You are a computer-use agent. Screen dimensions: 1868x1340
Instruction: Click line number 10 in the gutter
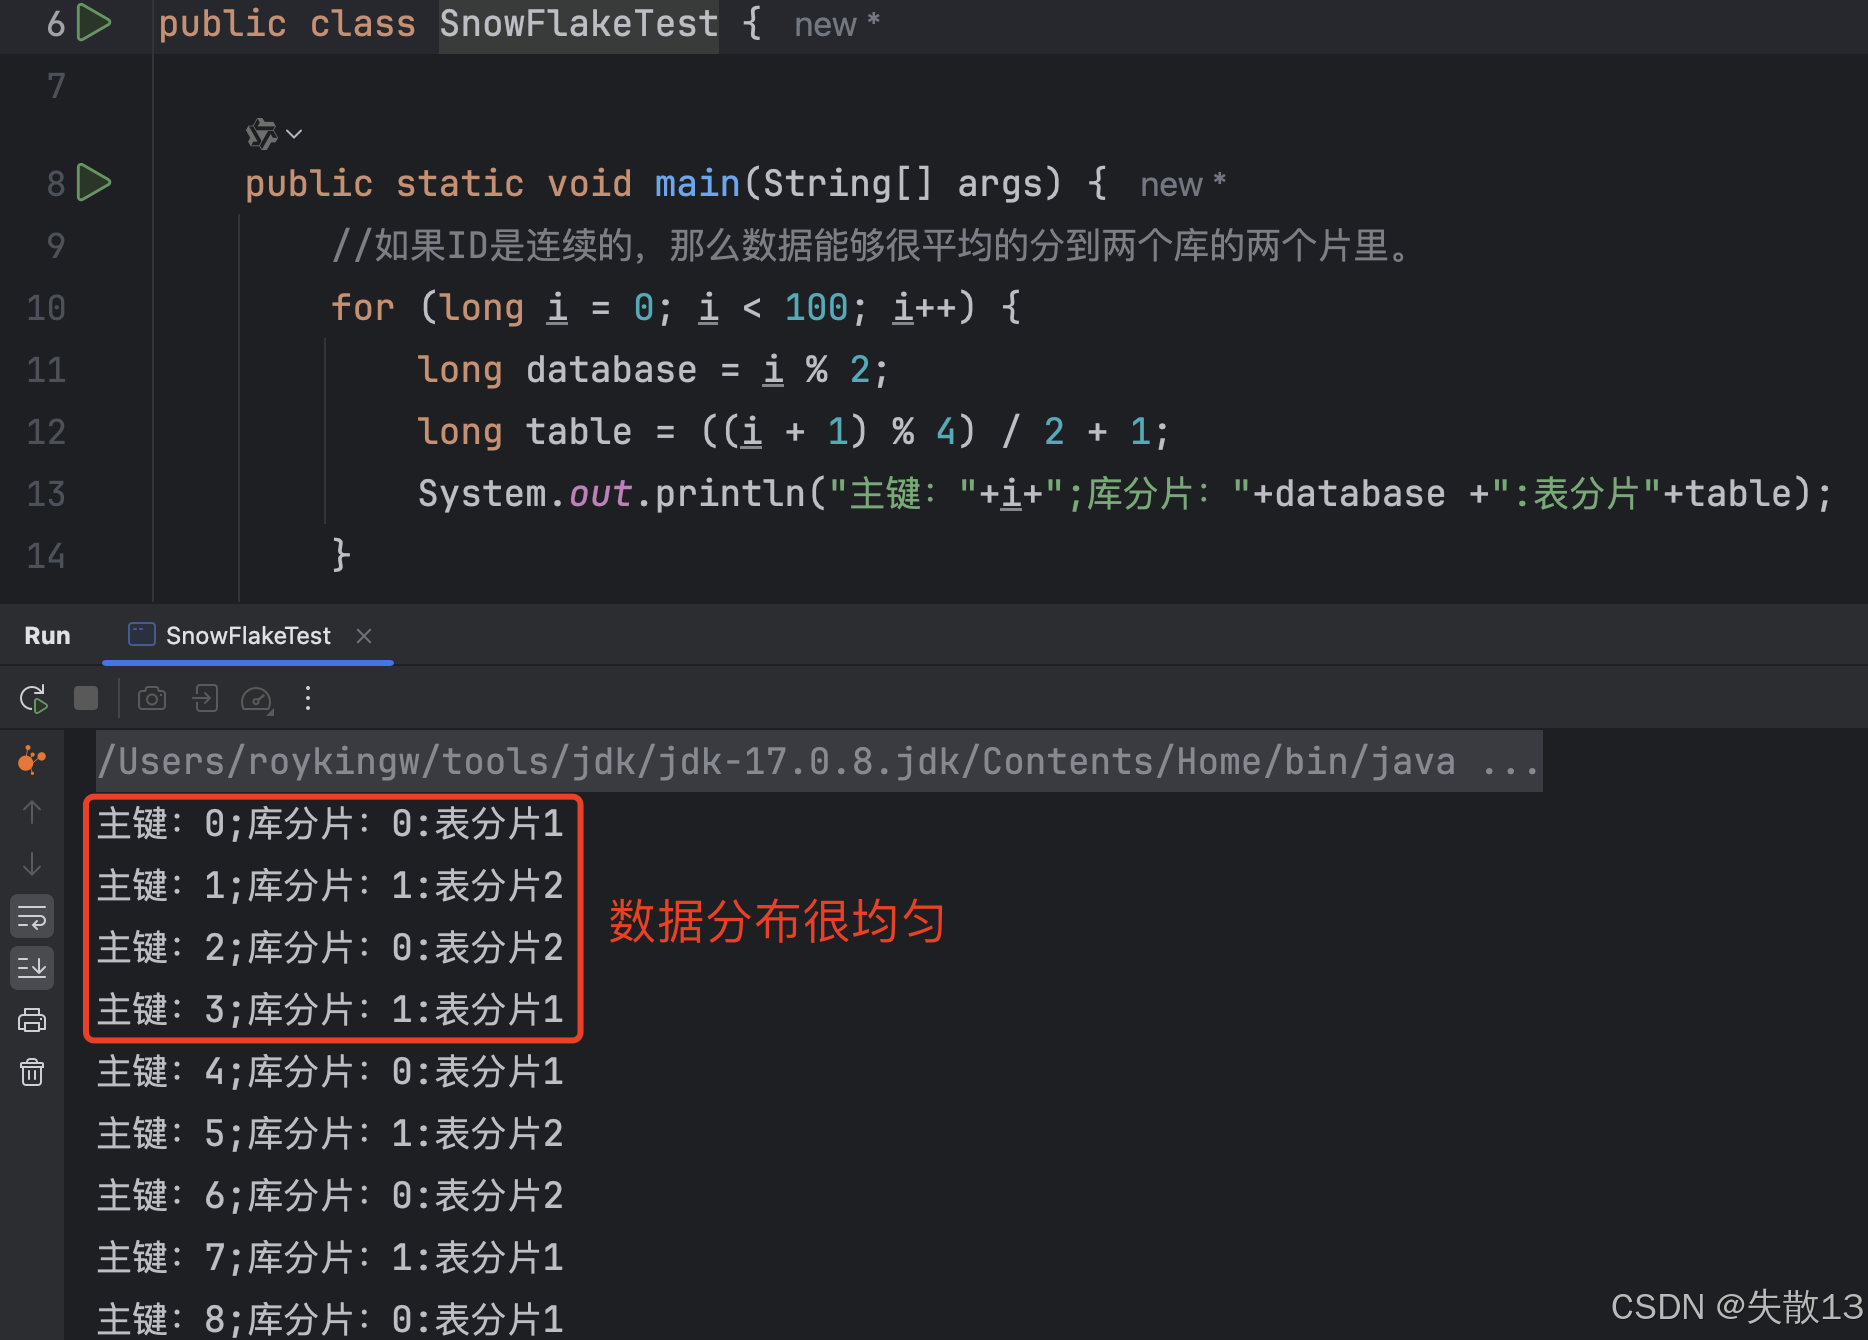[46, 308]
